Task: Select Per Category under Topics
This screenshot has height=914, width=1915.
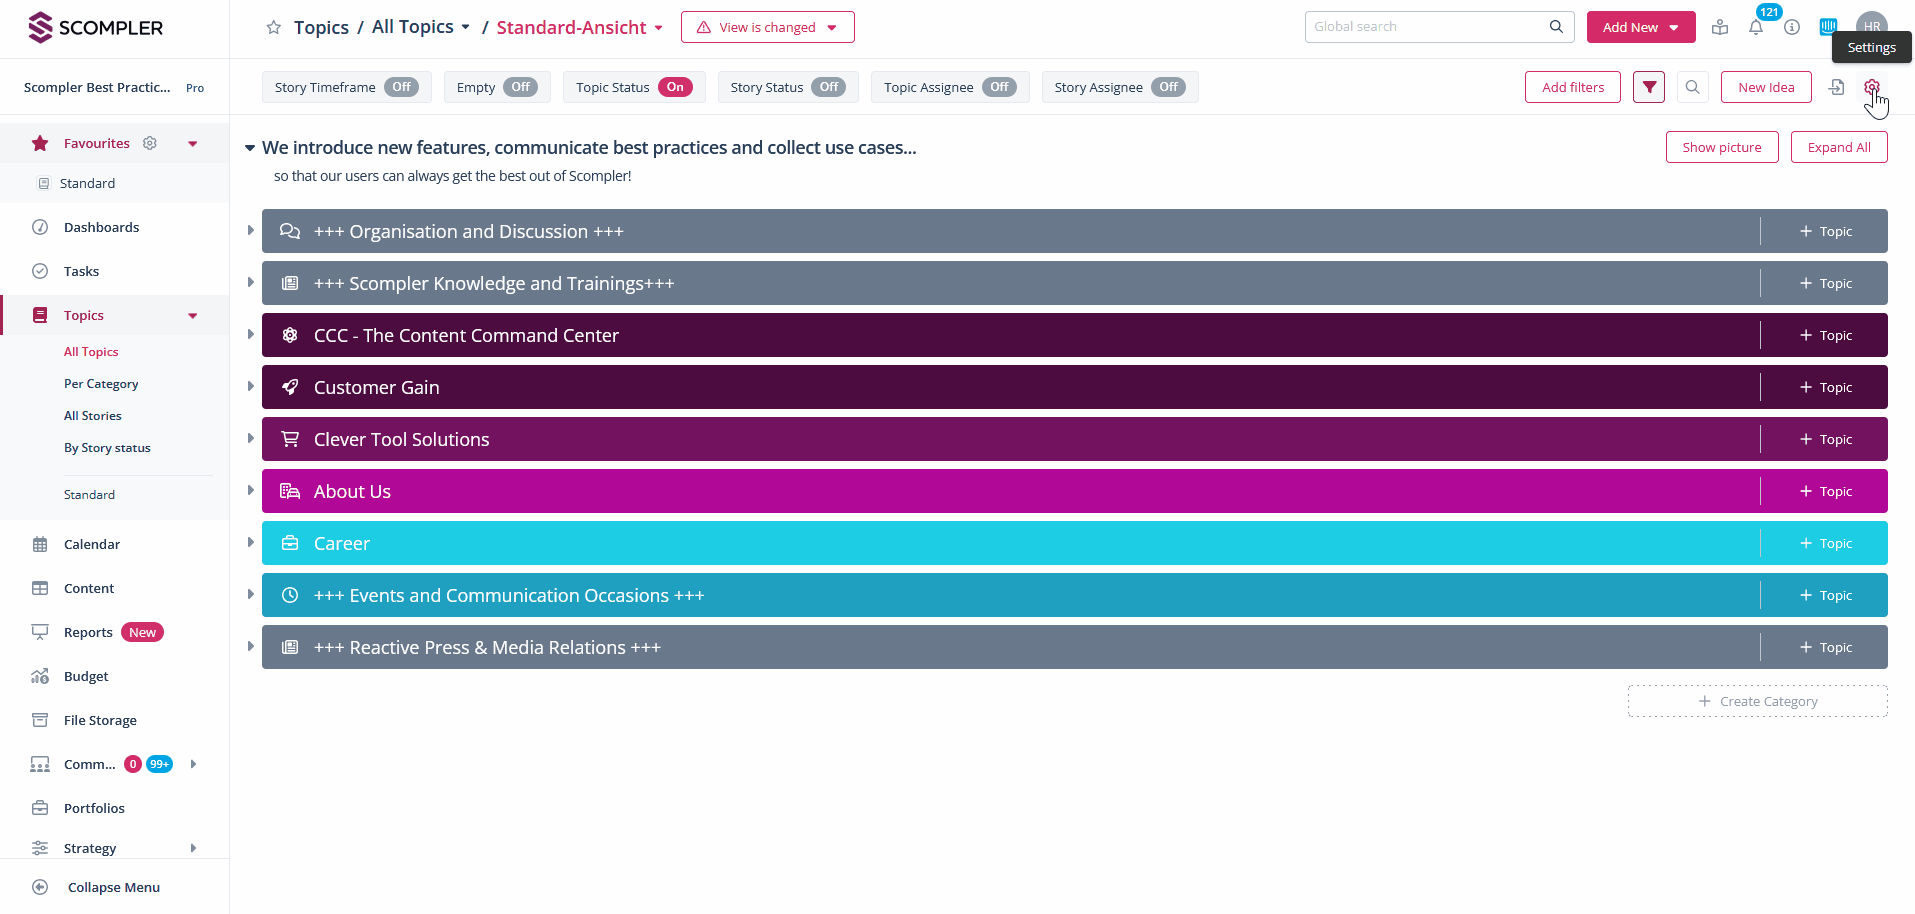Action: click(101, 384)
